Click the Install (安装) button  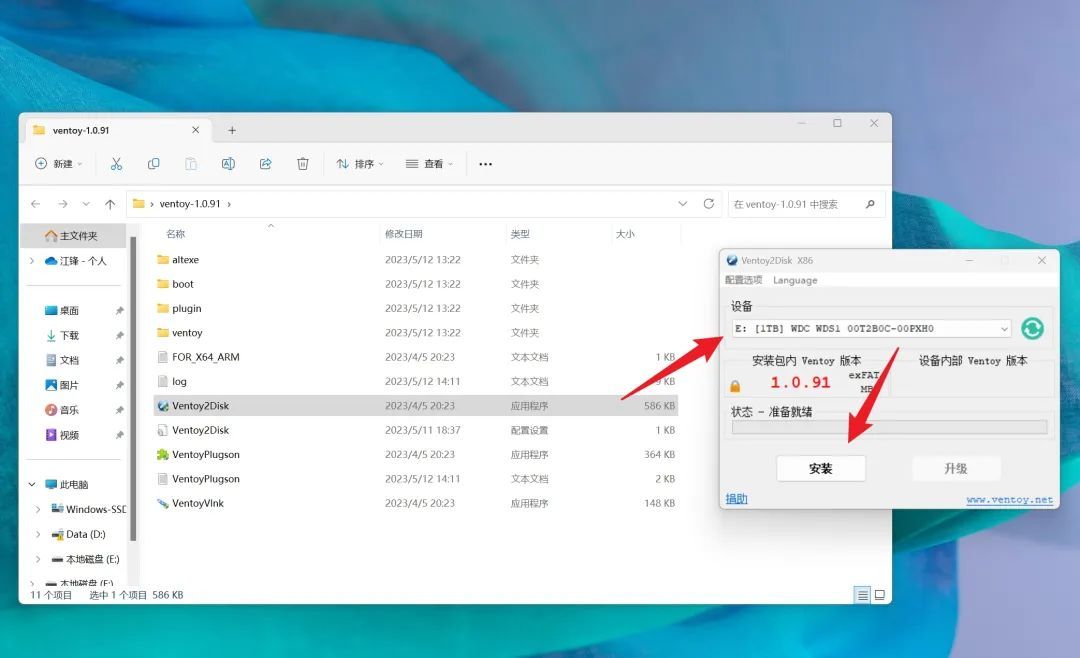(x=821, y=469)
